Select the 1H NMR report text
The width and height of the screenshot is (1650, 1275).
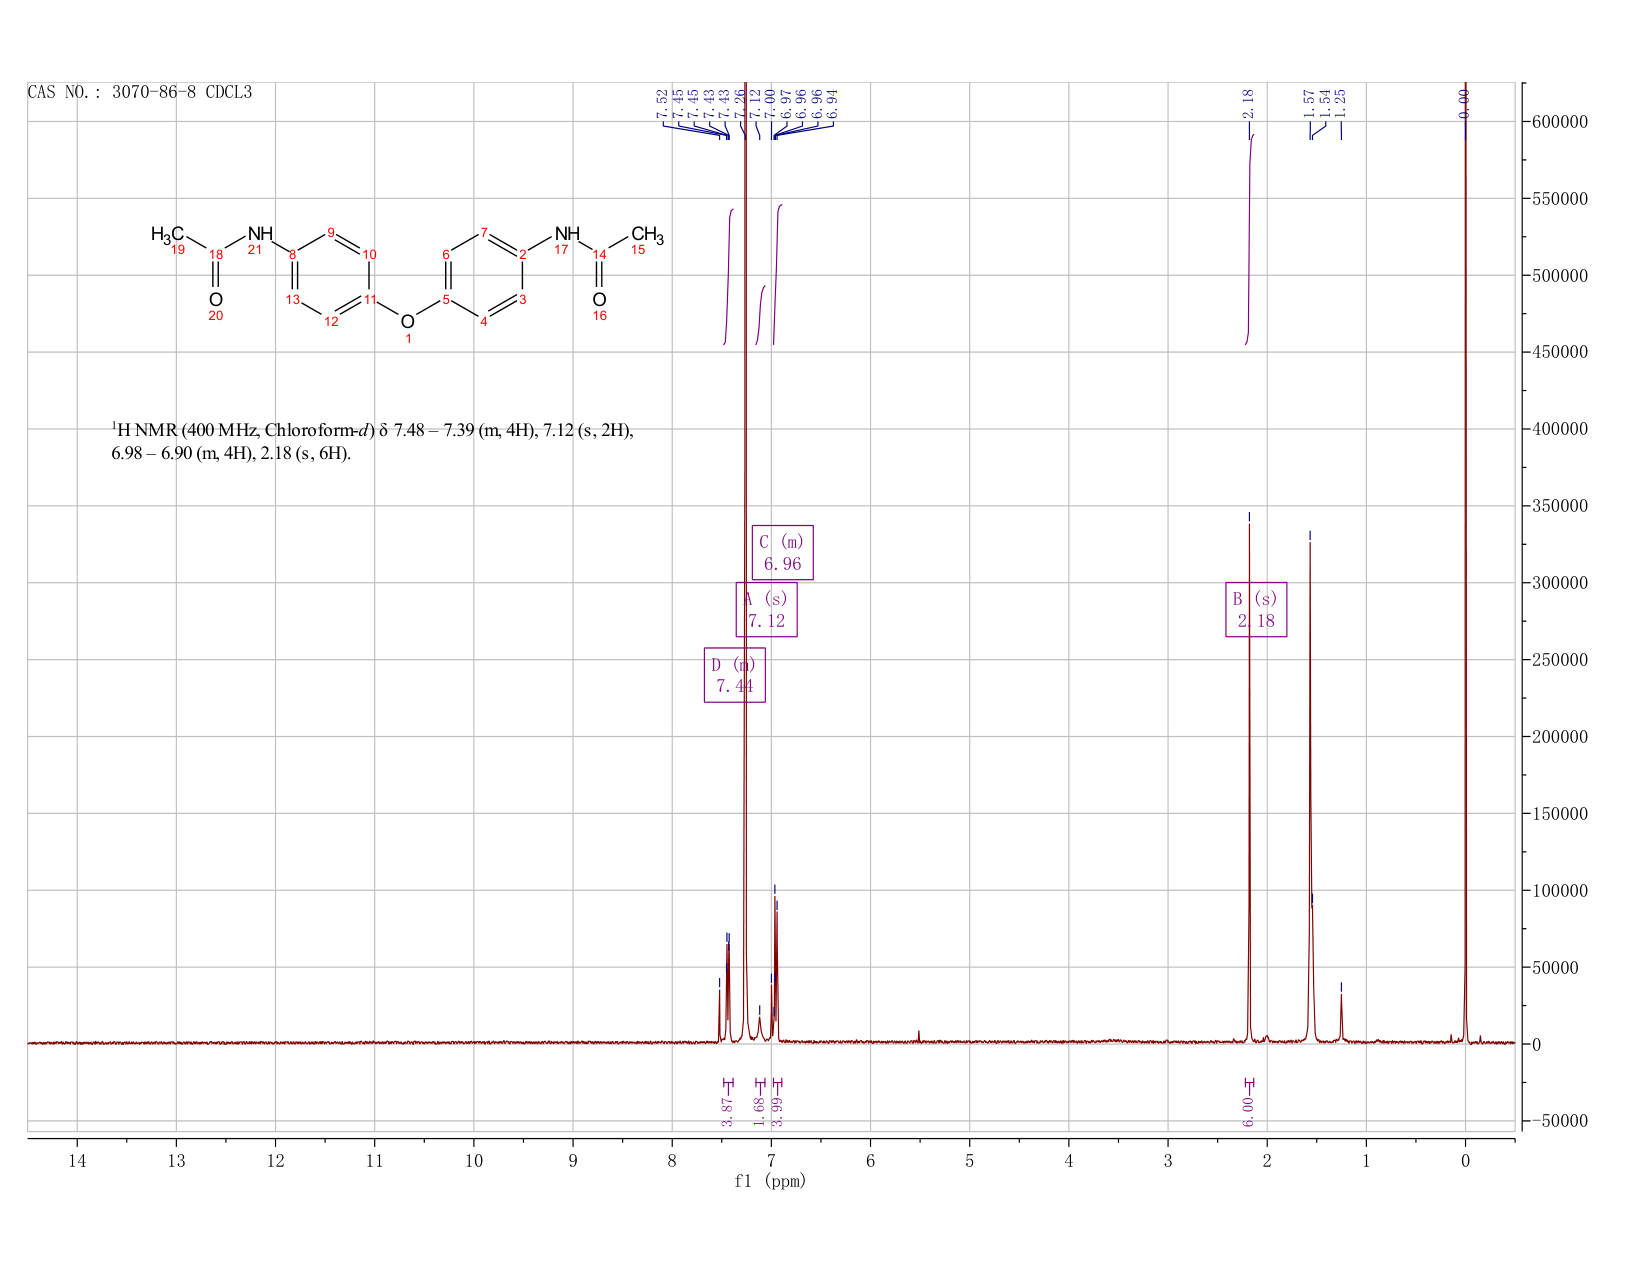[x=372, y=442]
